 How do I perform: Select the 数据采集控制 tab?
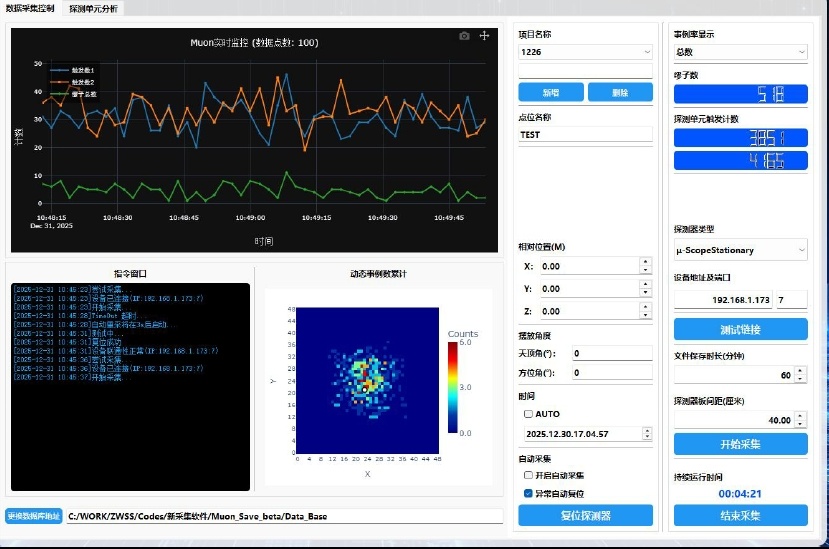(x=31, y=8)
